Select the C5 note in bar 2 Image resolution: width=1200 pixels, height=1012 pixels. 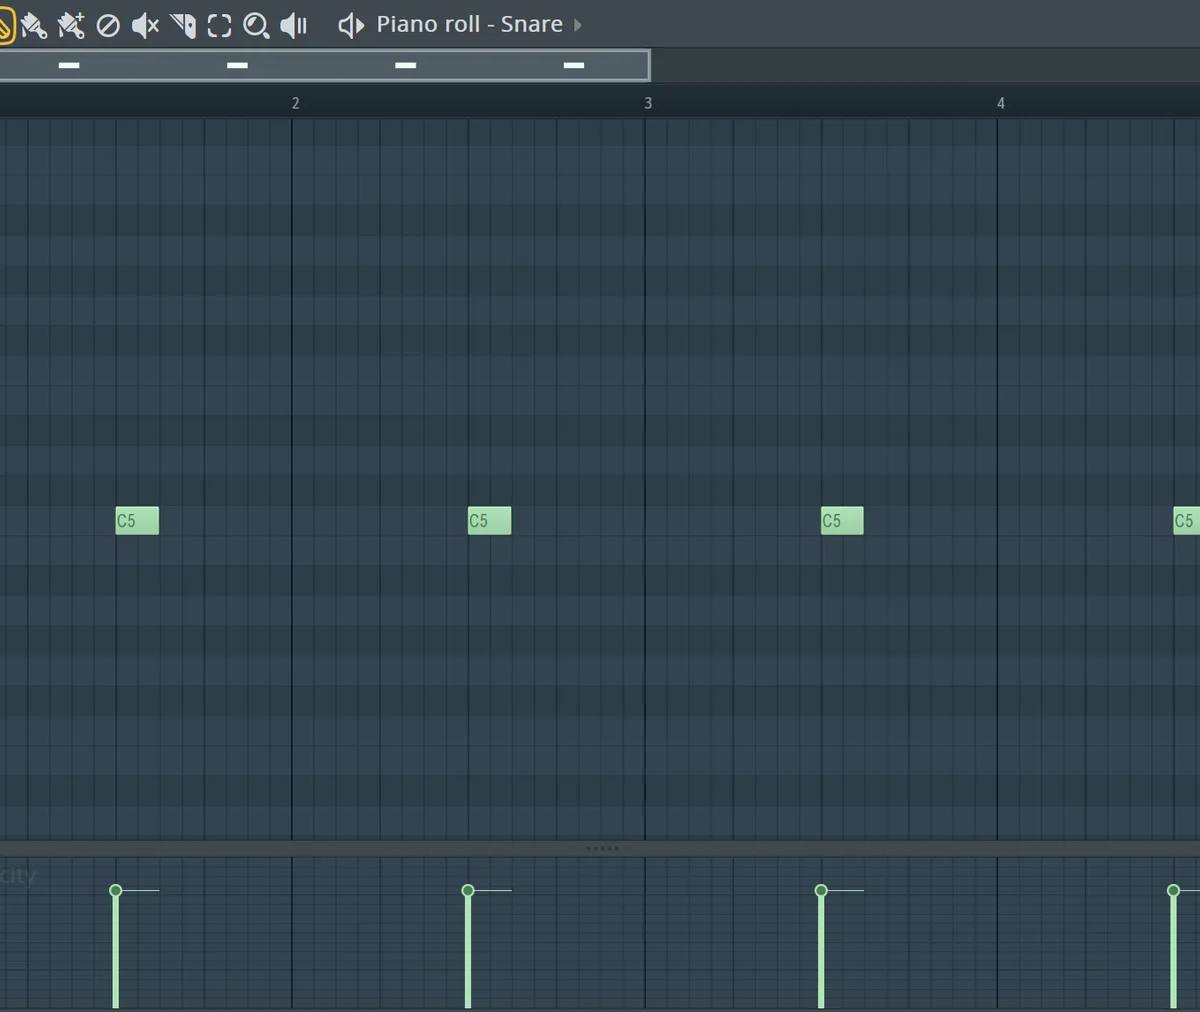pyautogui.click(x=490, y=520)
